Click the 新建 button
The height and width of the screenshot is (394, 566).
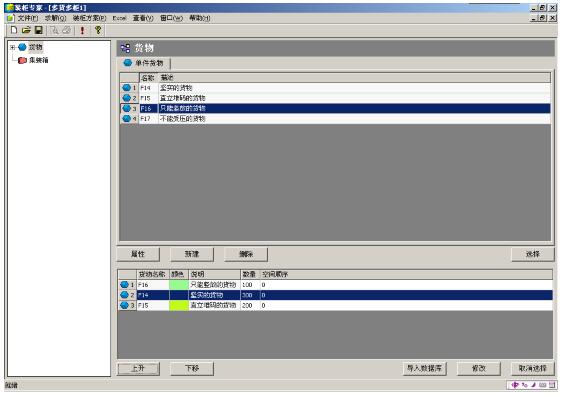click(x=192, y=254)
